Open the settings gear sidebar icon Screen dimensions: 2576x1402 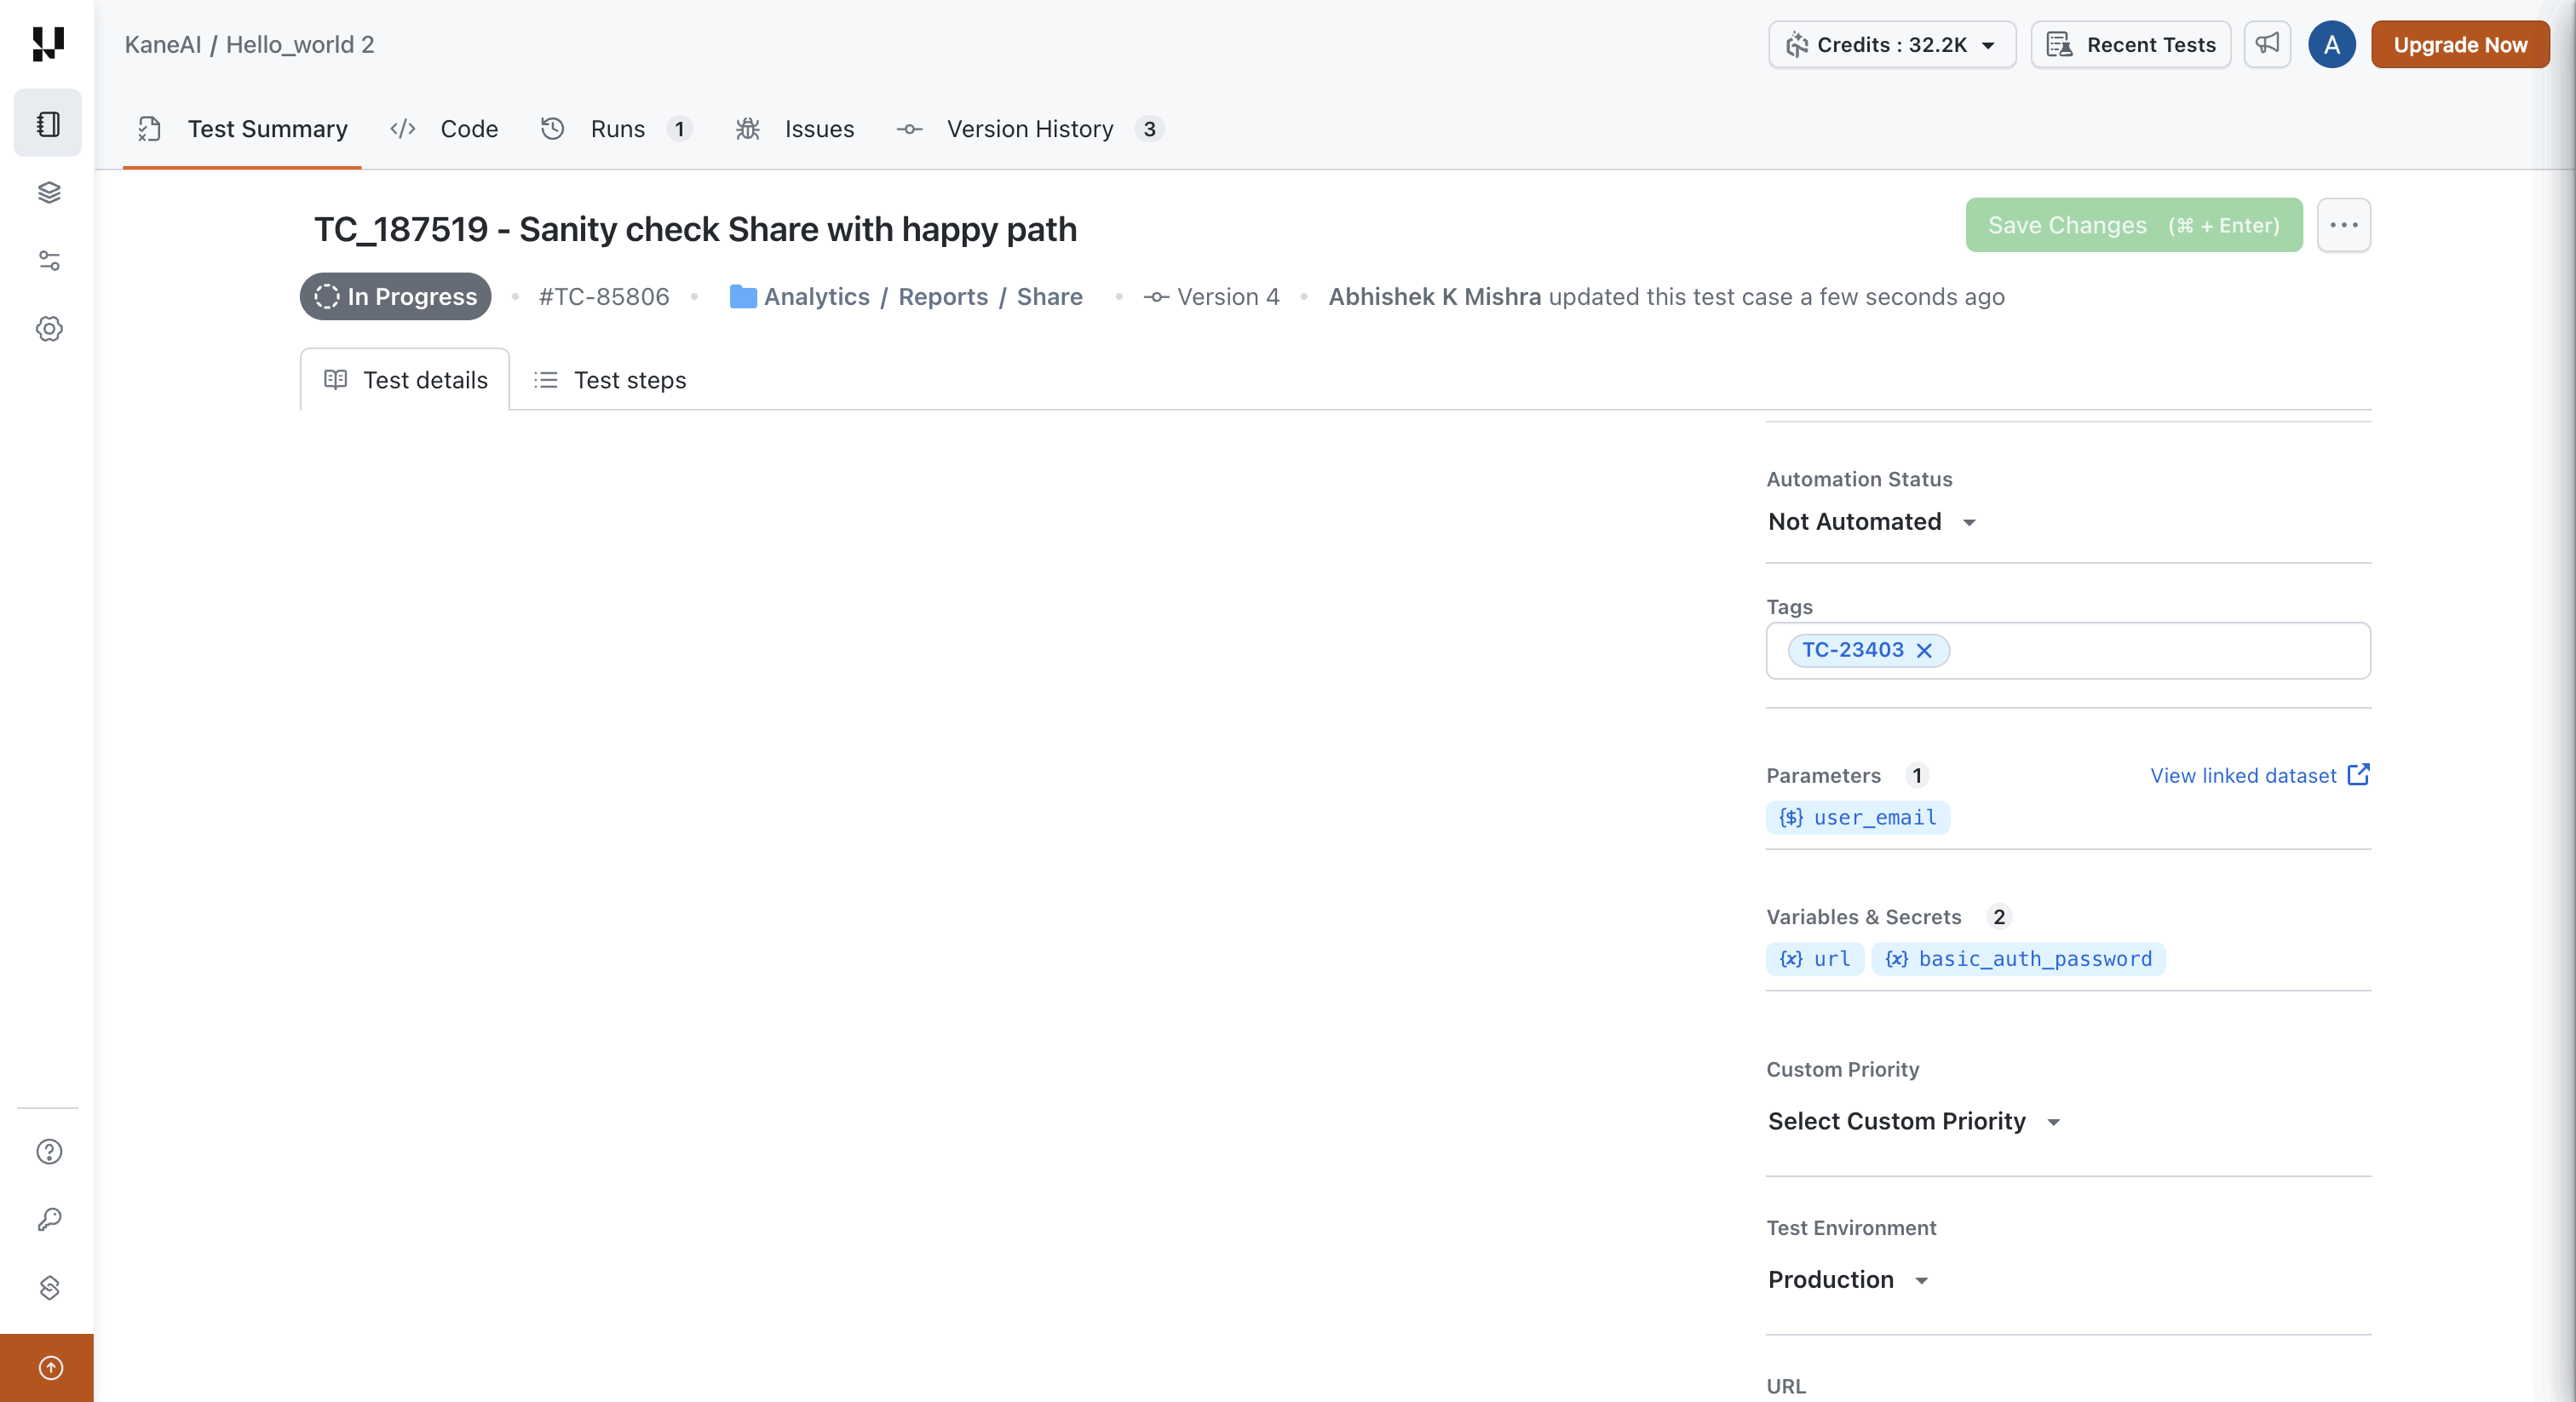pos(49,329)
